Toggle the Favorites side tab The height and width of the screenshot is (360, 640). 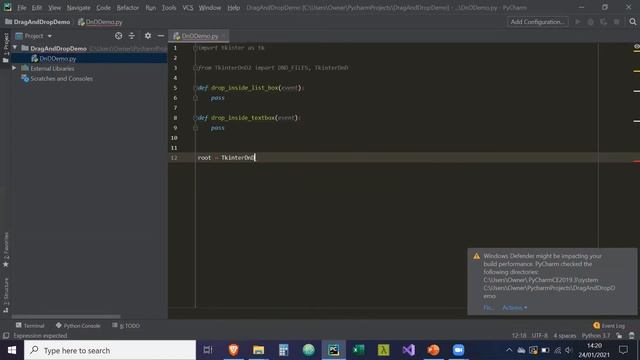[6, 250]
